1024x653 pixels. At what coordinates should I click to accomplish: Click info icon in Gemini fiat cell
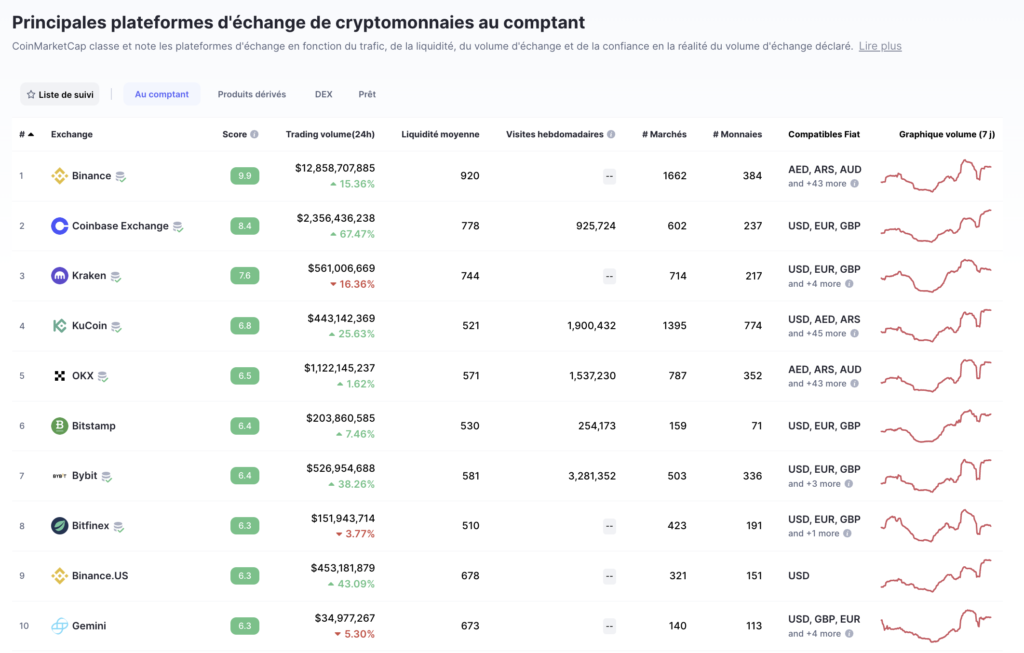[850, 633]
